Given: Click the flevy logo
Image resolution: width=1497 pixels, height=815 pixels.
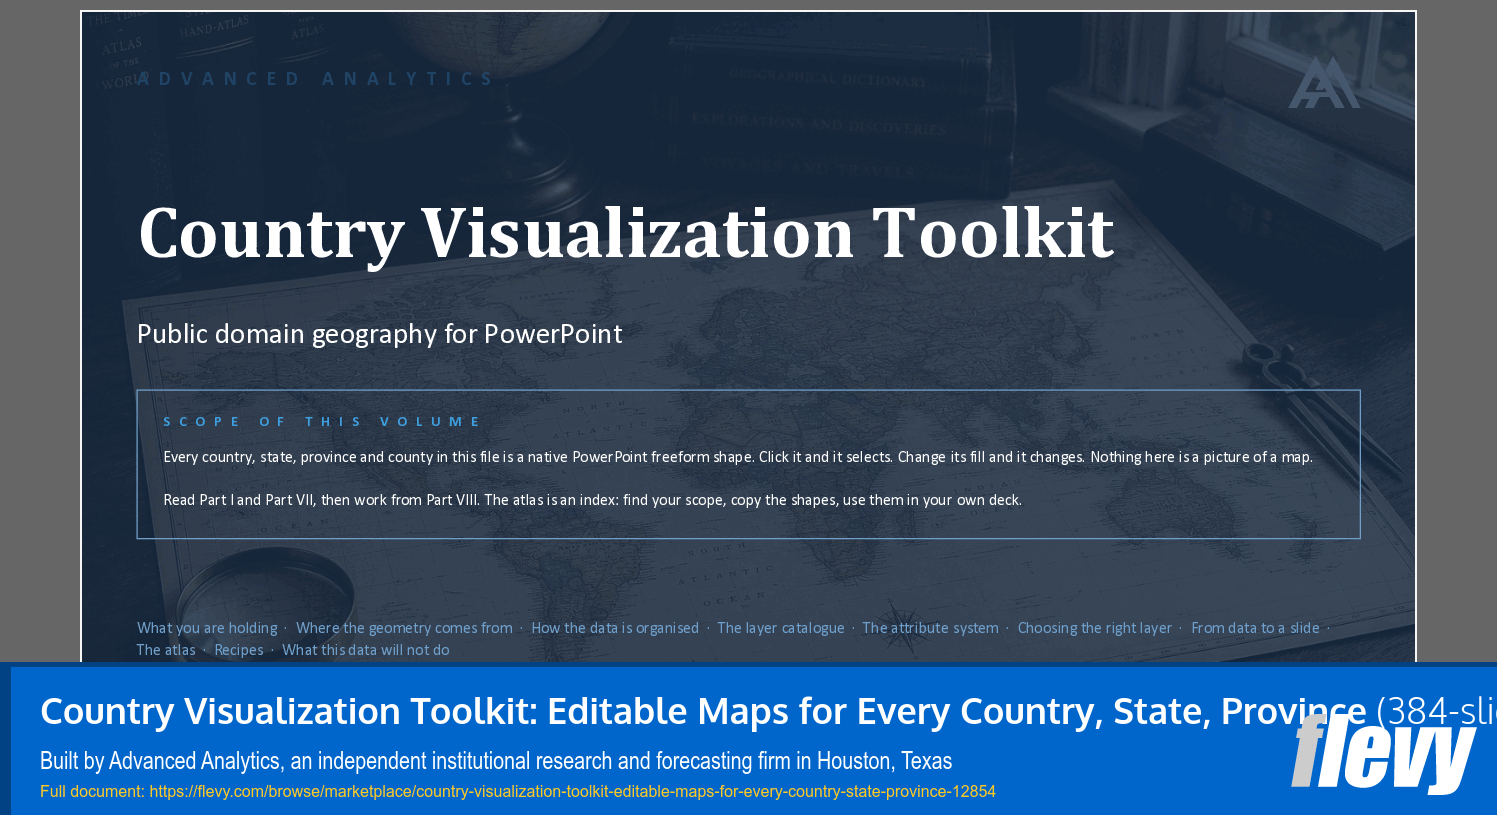Looking at the screenshot, I should [1384, 753].
